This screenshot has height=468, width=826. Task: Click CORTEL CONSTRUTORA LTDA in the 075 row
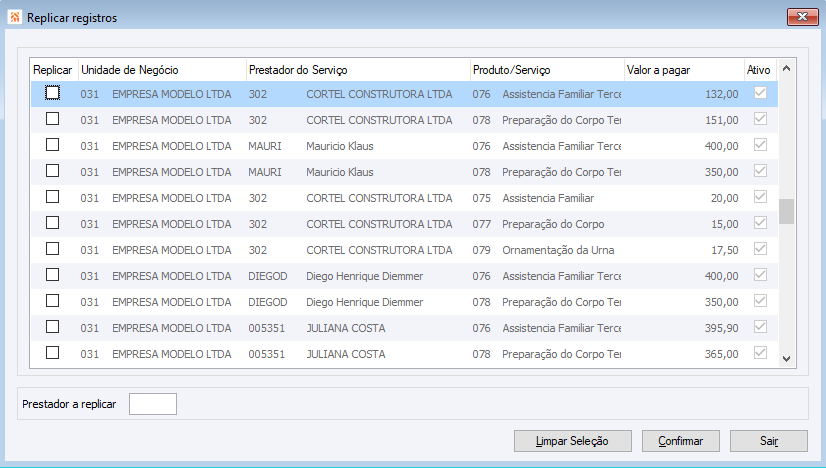coord(379,198)
